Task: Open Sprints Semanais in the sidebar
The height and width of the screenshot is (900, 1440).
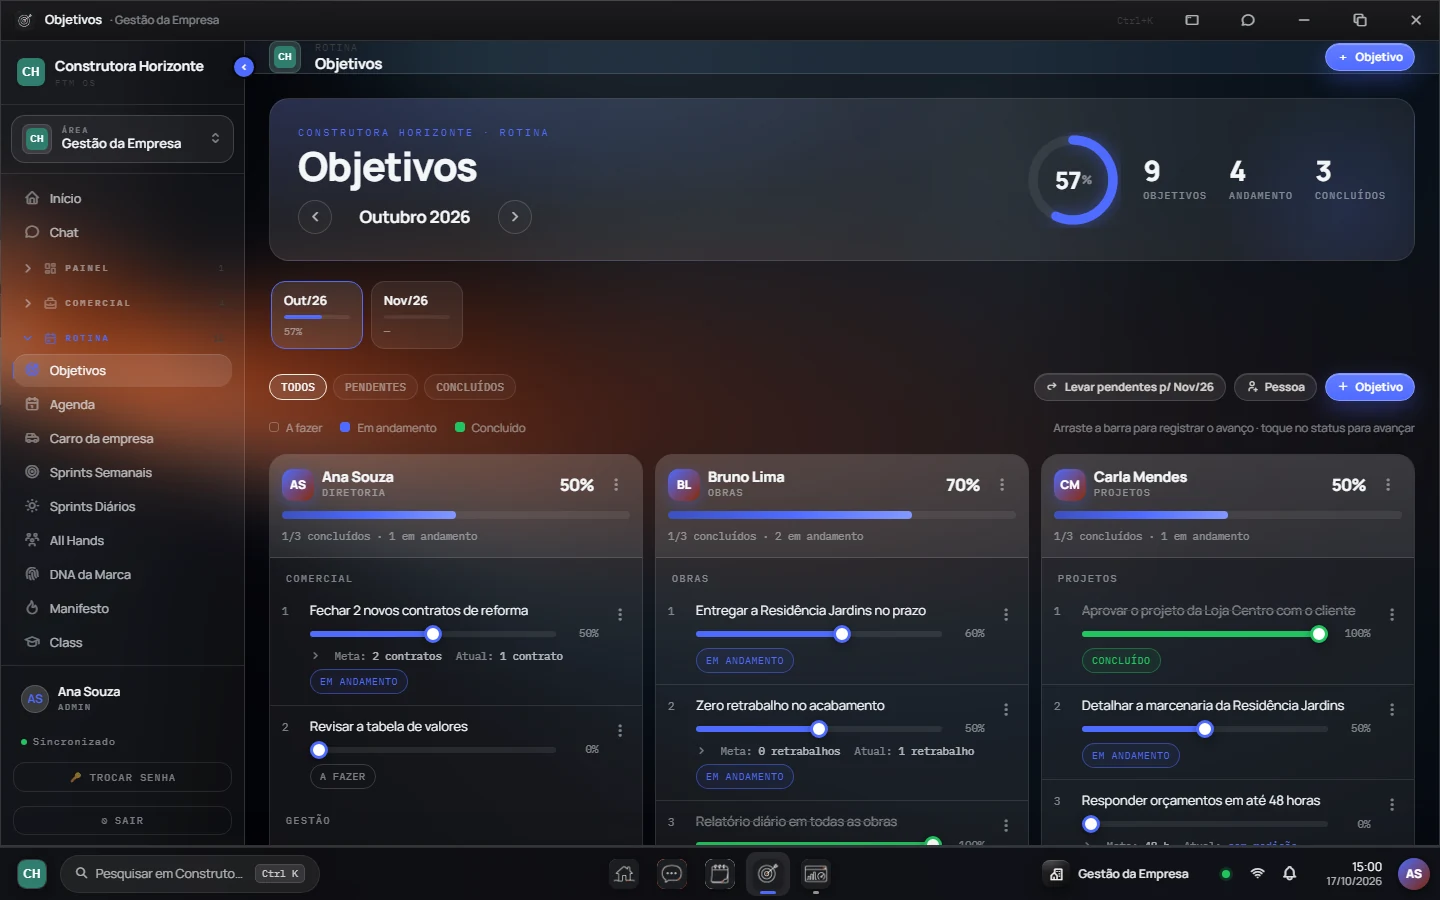Action: 122,472
